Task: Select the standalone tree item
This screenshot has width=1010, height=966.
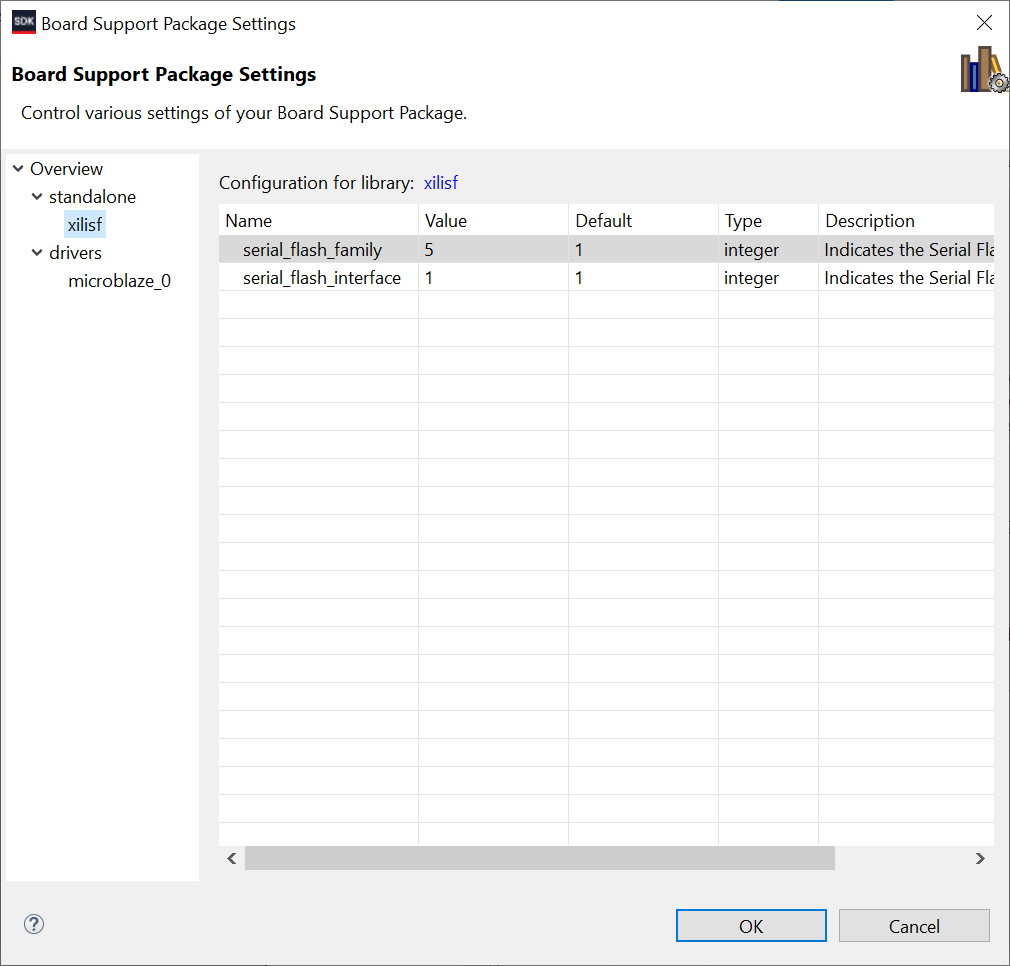Action: 92,196
